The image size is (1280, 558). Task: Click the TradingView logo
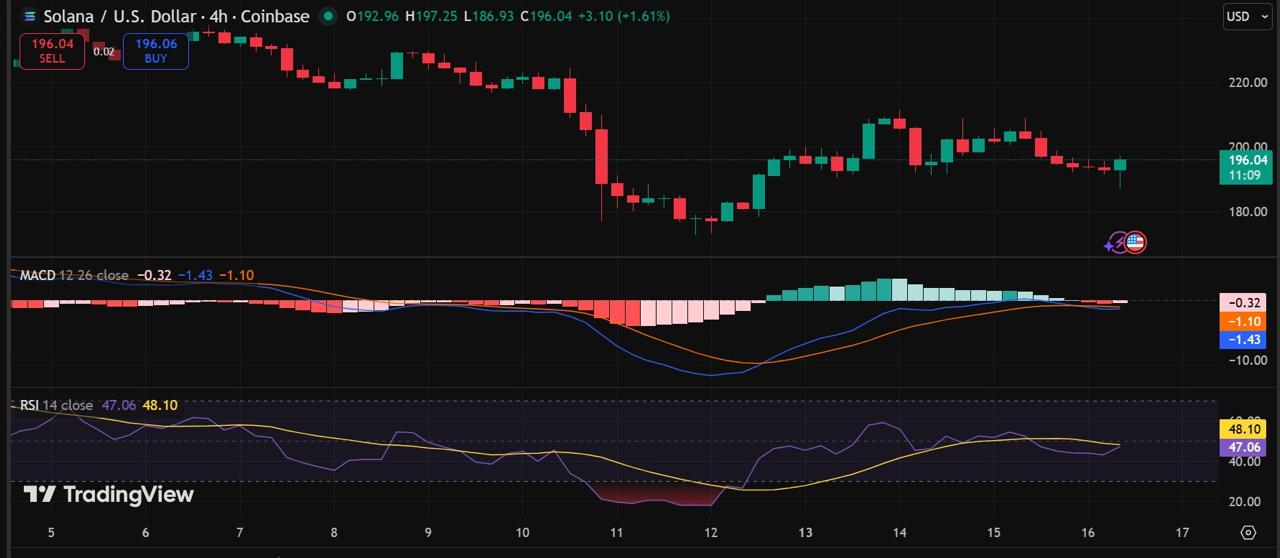click(x=108, y=494)
